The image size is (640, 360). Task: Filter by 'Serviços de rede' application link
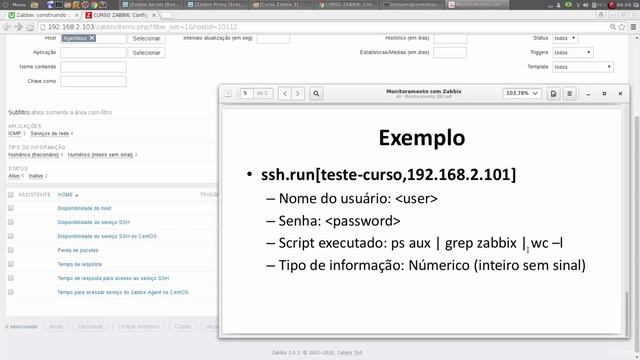(49, 133)
